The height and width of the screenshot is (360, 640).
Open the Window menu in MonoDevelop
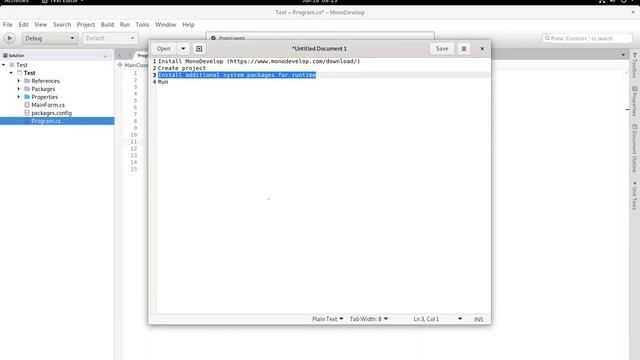pos(165,25)
